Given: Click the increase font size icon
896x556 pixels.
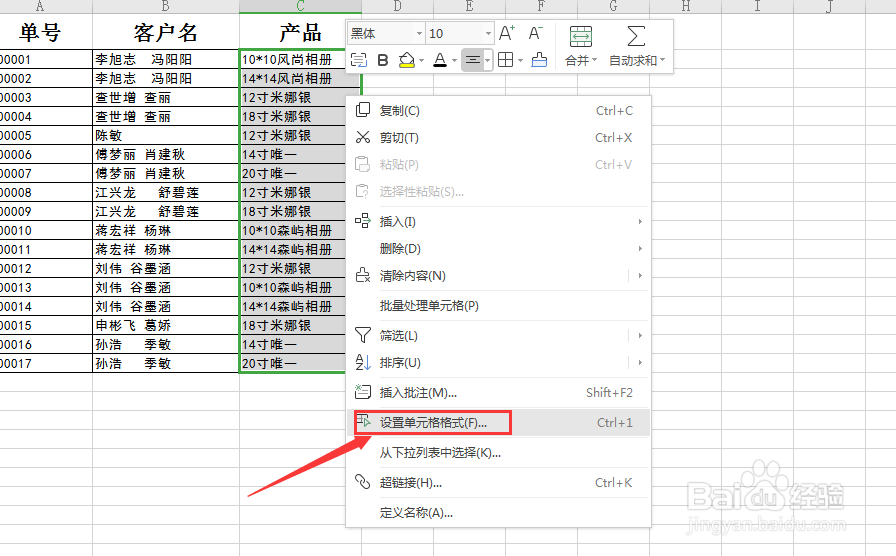Looking at the screenshot, I should tap(507, 34).
